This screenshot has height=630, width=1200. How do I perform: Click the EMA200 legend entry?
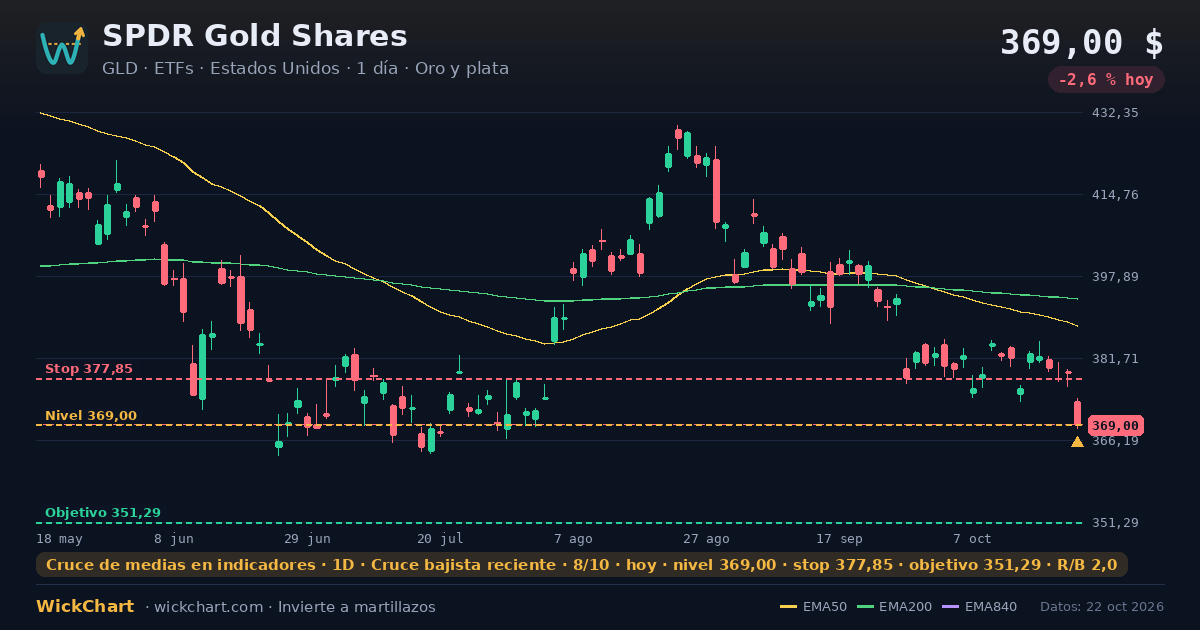pyautogui.click(x=894, y=607)
